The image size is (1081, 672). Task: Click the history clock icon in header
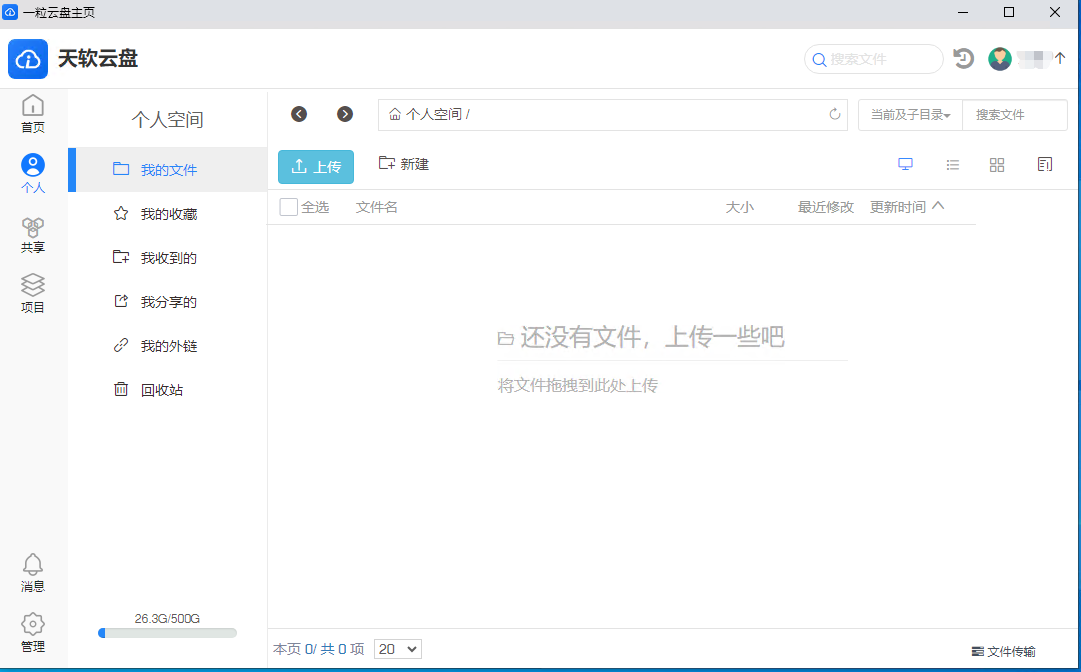click(963, 59)
